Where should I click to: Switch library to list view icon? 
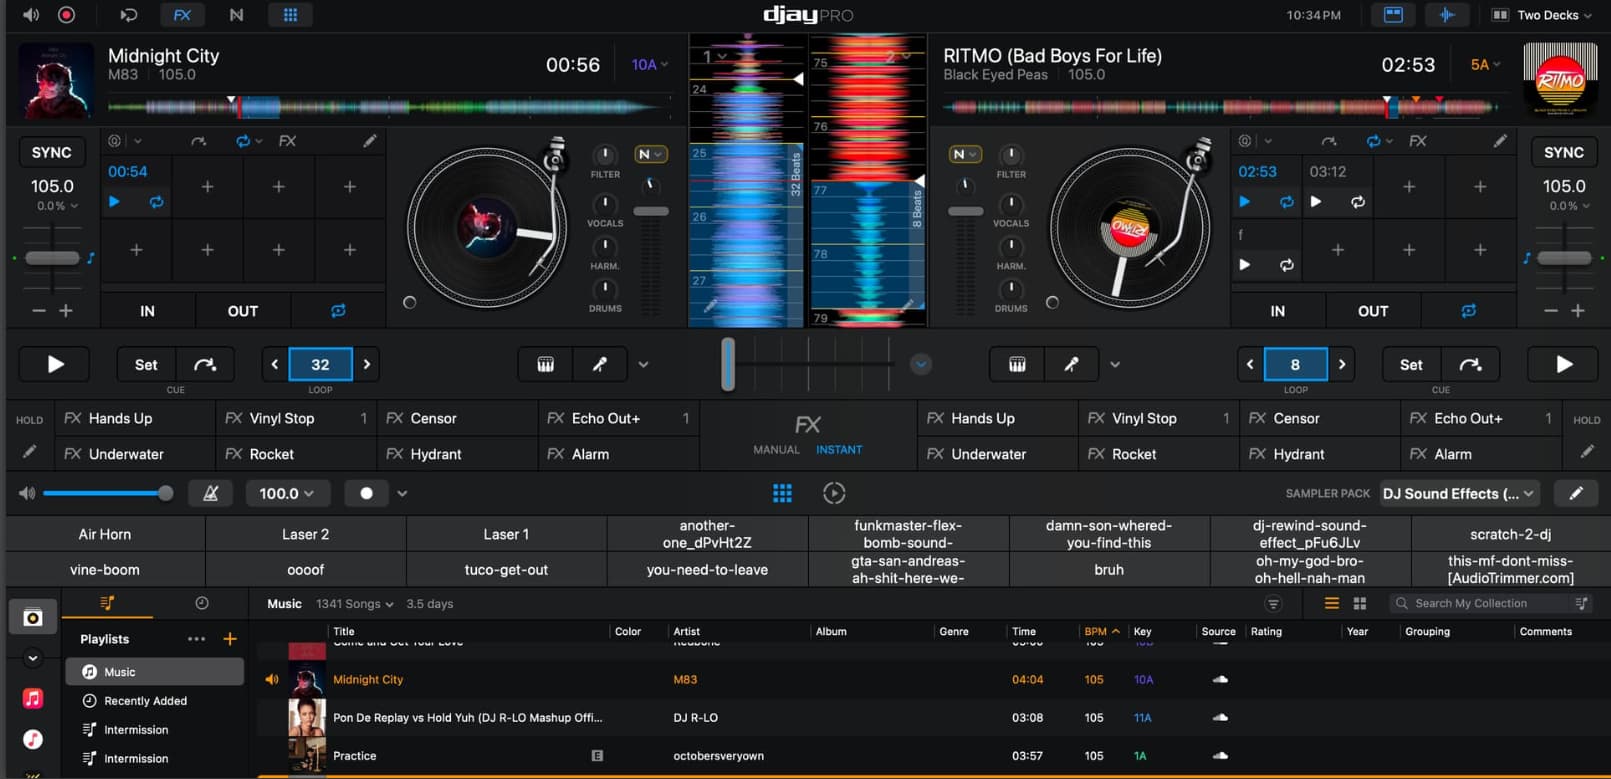pos(1331,603)
